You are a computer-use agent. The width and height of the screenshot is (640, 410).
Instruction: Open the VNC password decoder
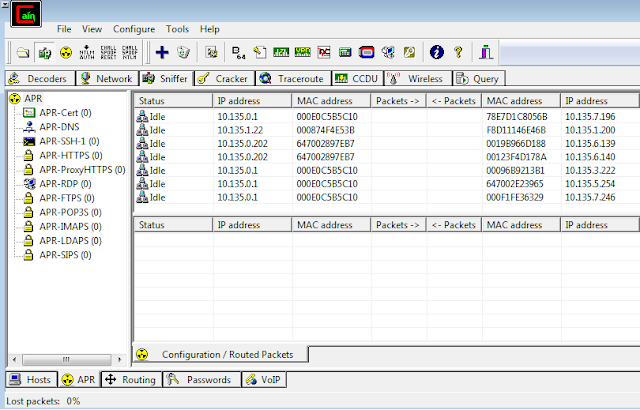click(324, 52)
